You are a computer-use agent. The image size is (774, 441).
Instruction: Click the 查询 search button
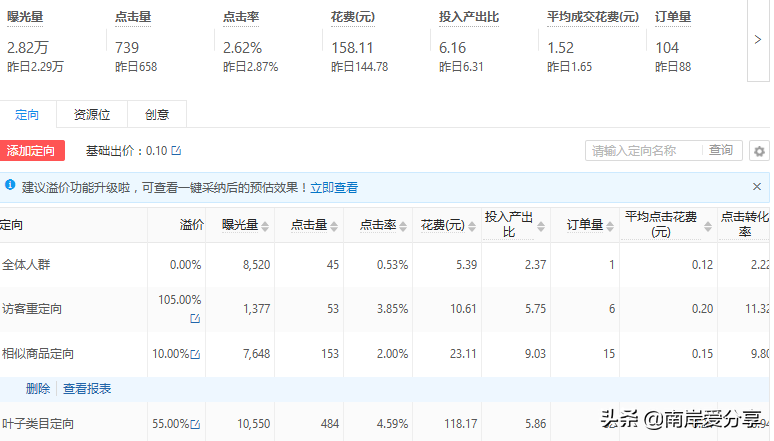click(x=721, y=150)
